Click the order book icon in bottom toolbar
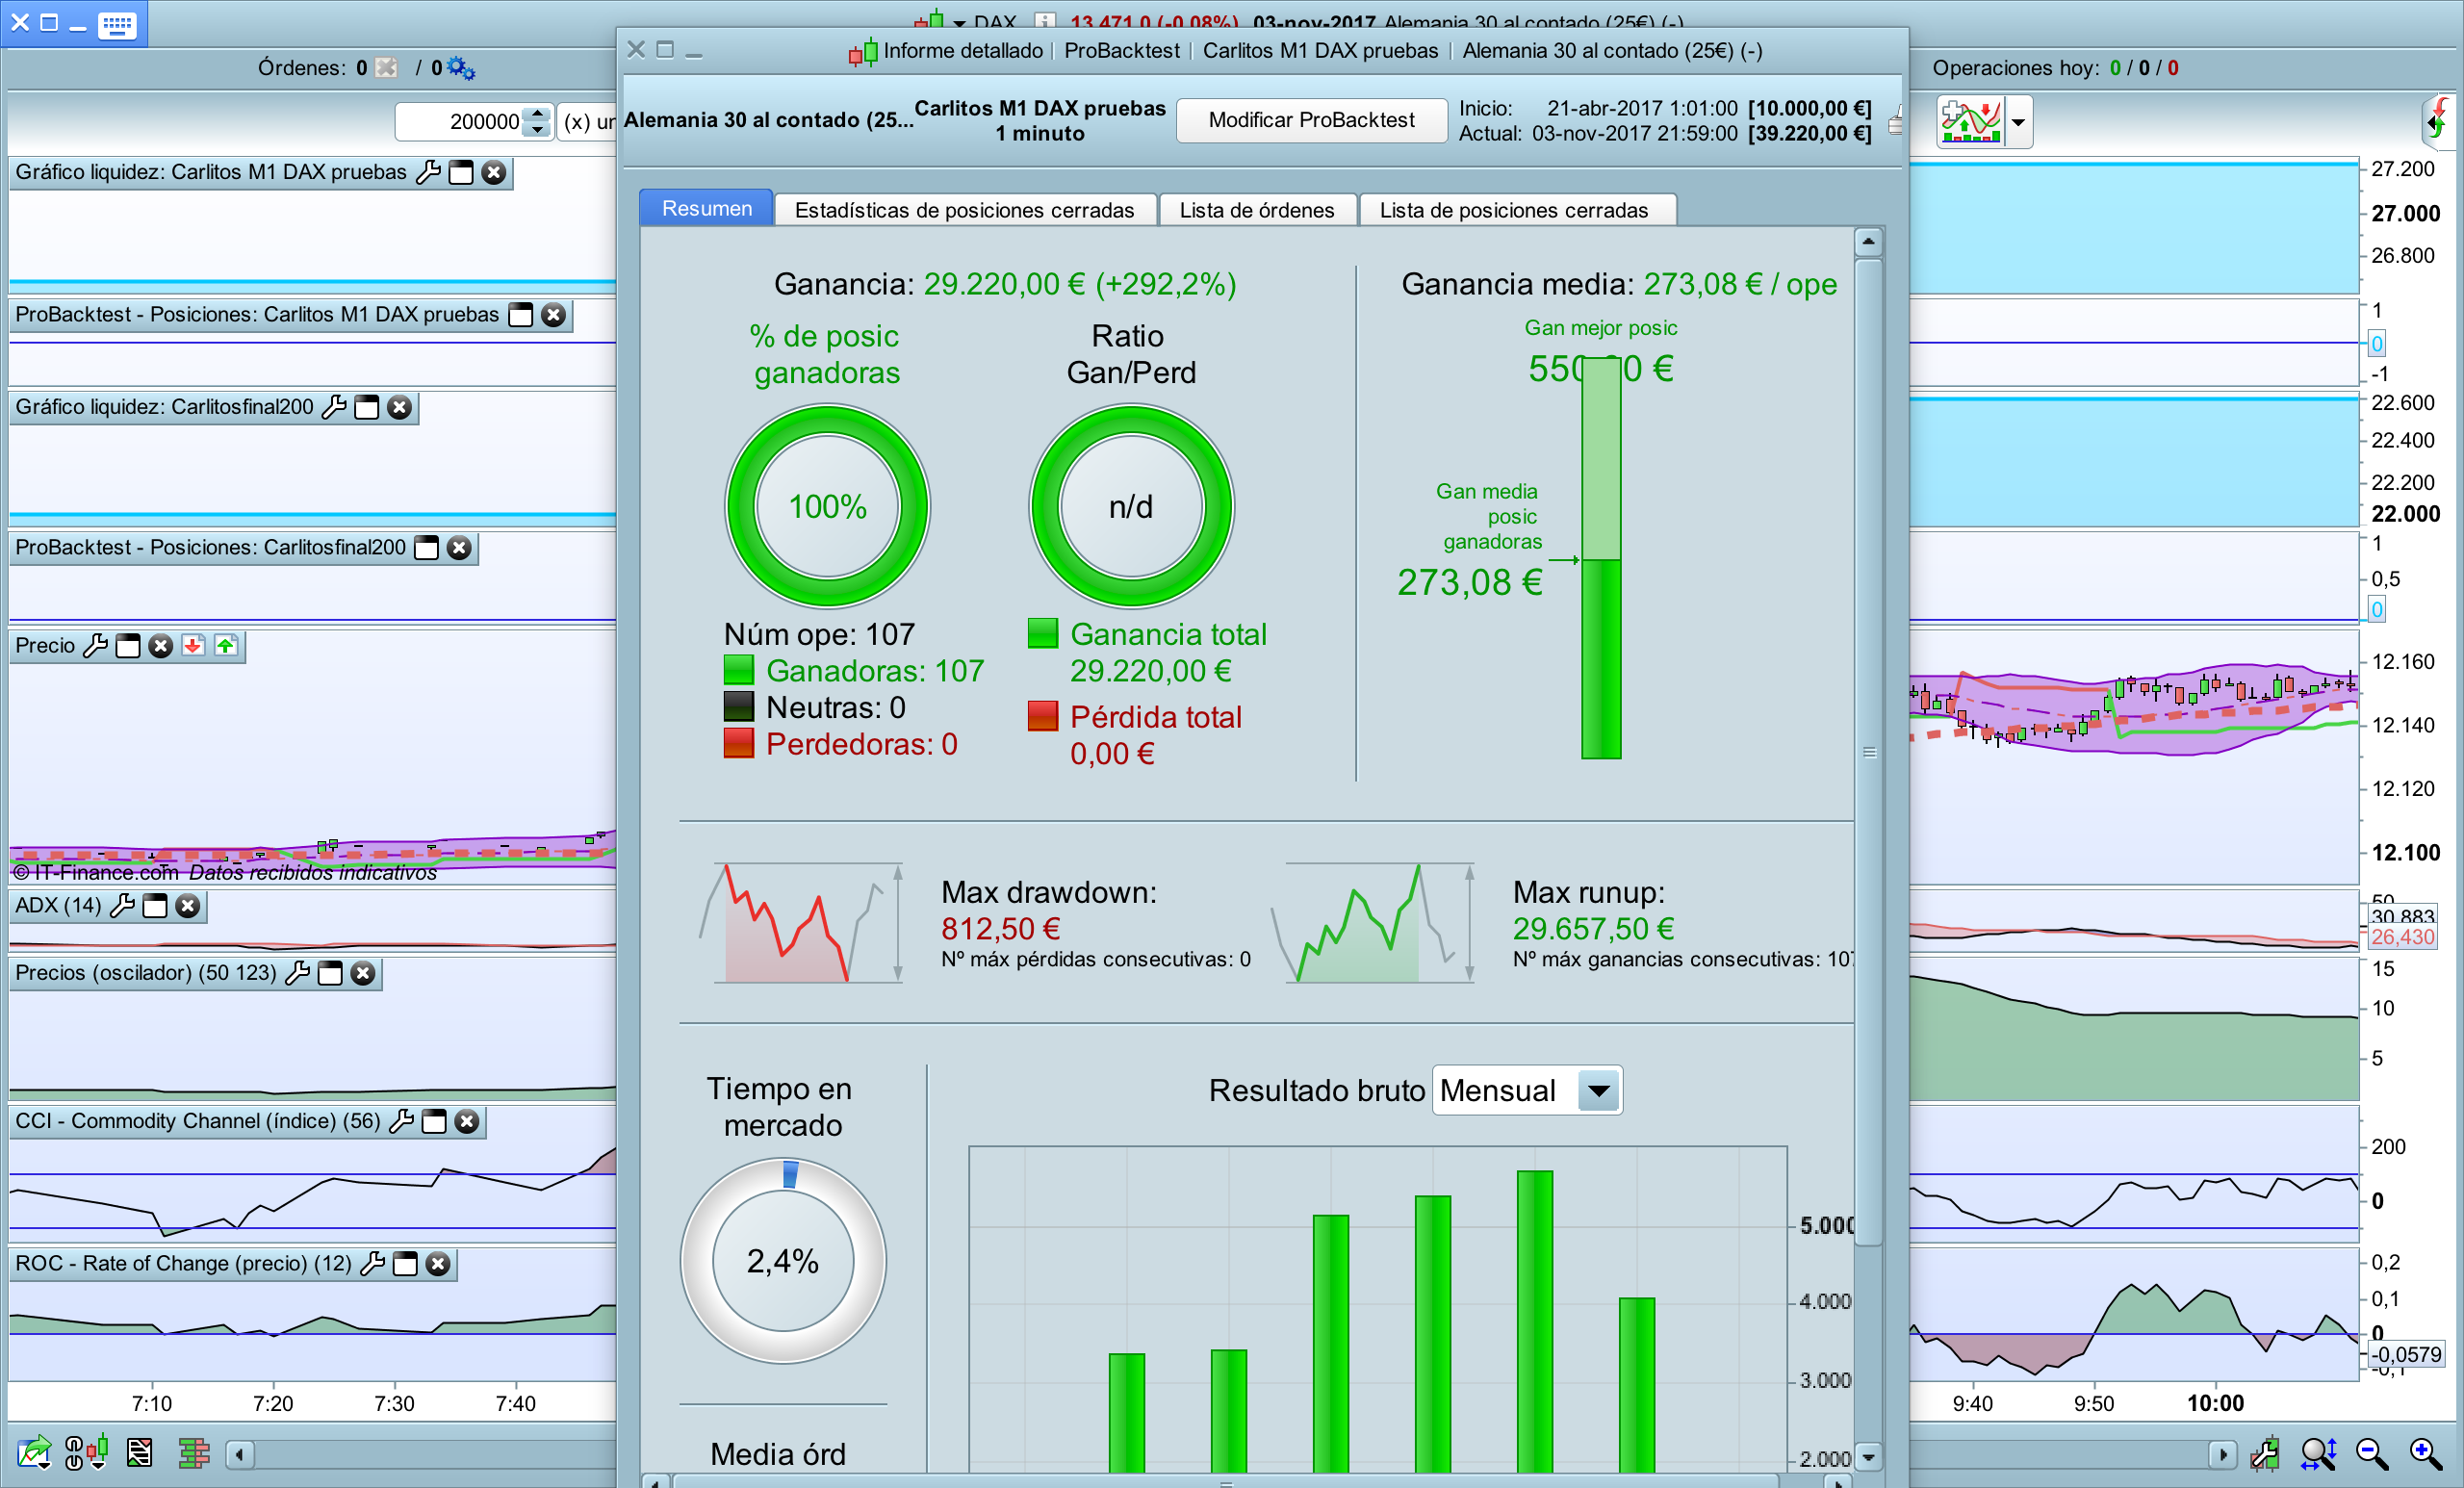This screenshot has width=2464, height=1488. [193, 1452]
